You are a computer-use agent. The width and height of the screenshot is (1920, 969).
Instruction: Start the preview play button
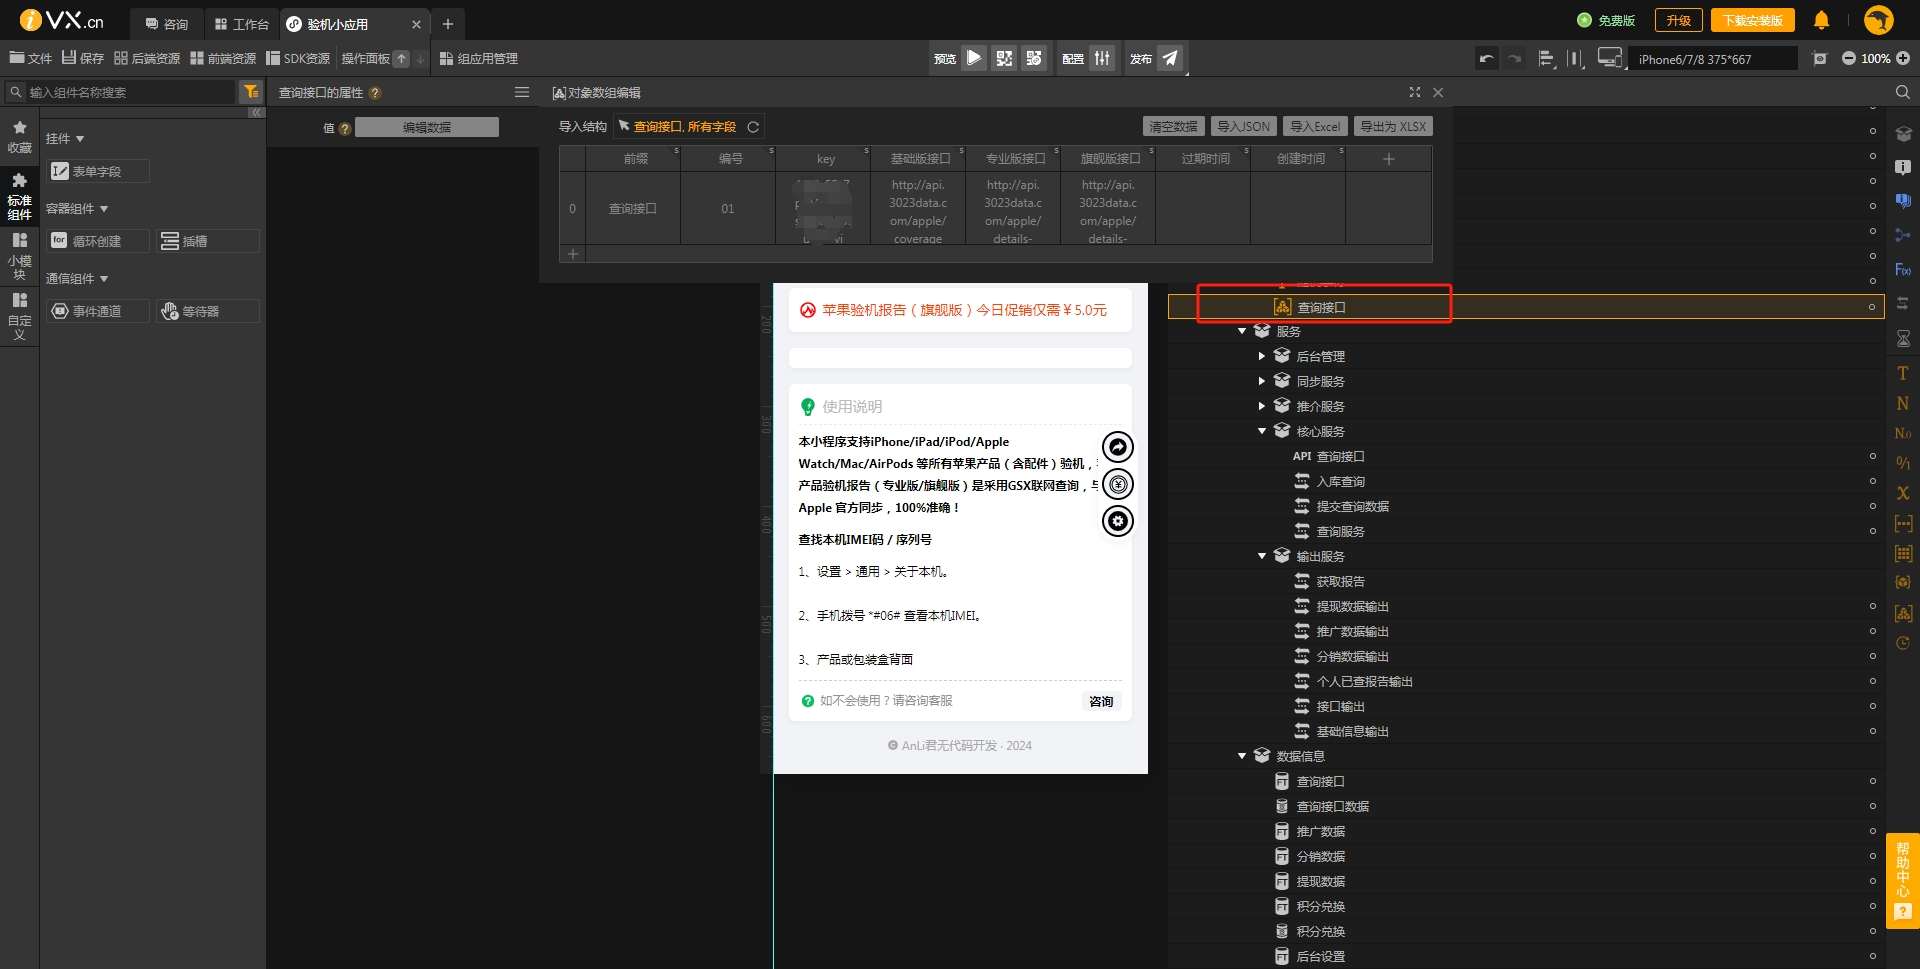(974, 58)
